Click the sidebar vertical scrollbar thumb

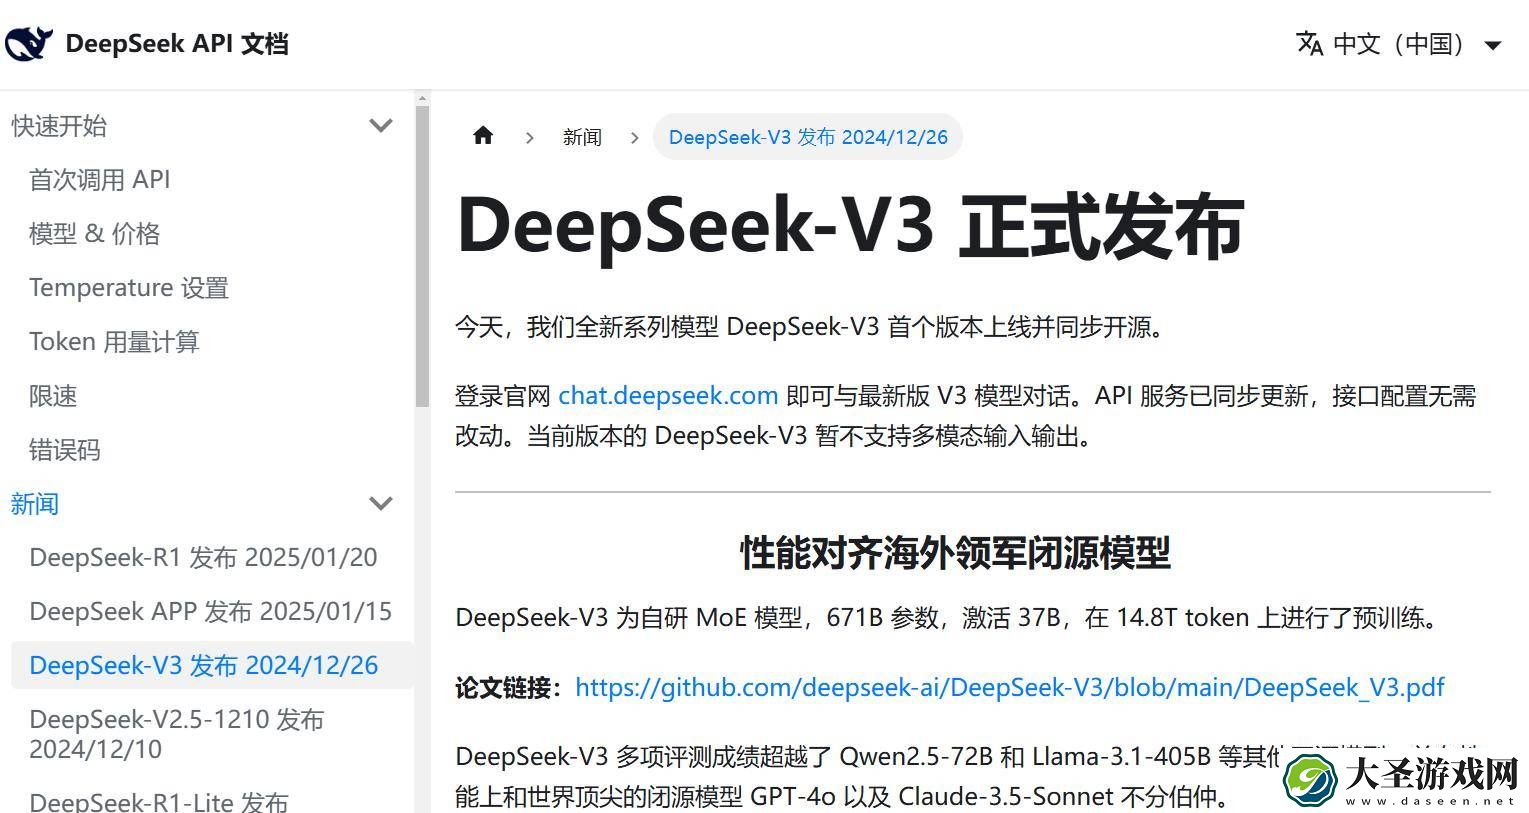click(x=422, y=256)
